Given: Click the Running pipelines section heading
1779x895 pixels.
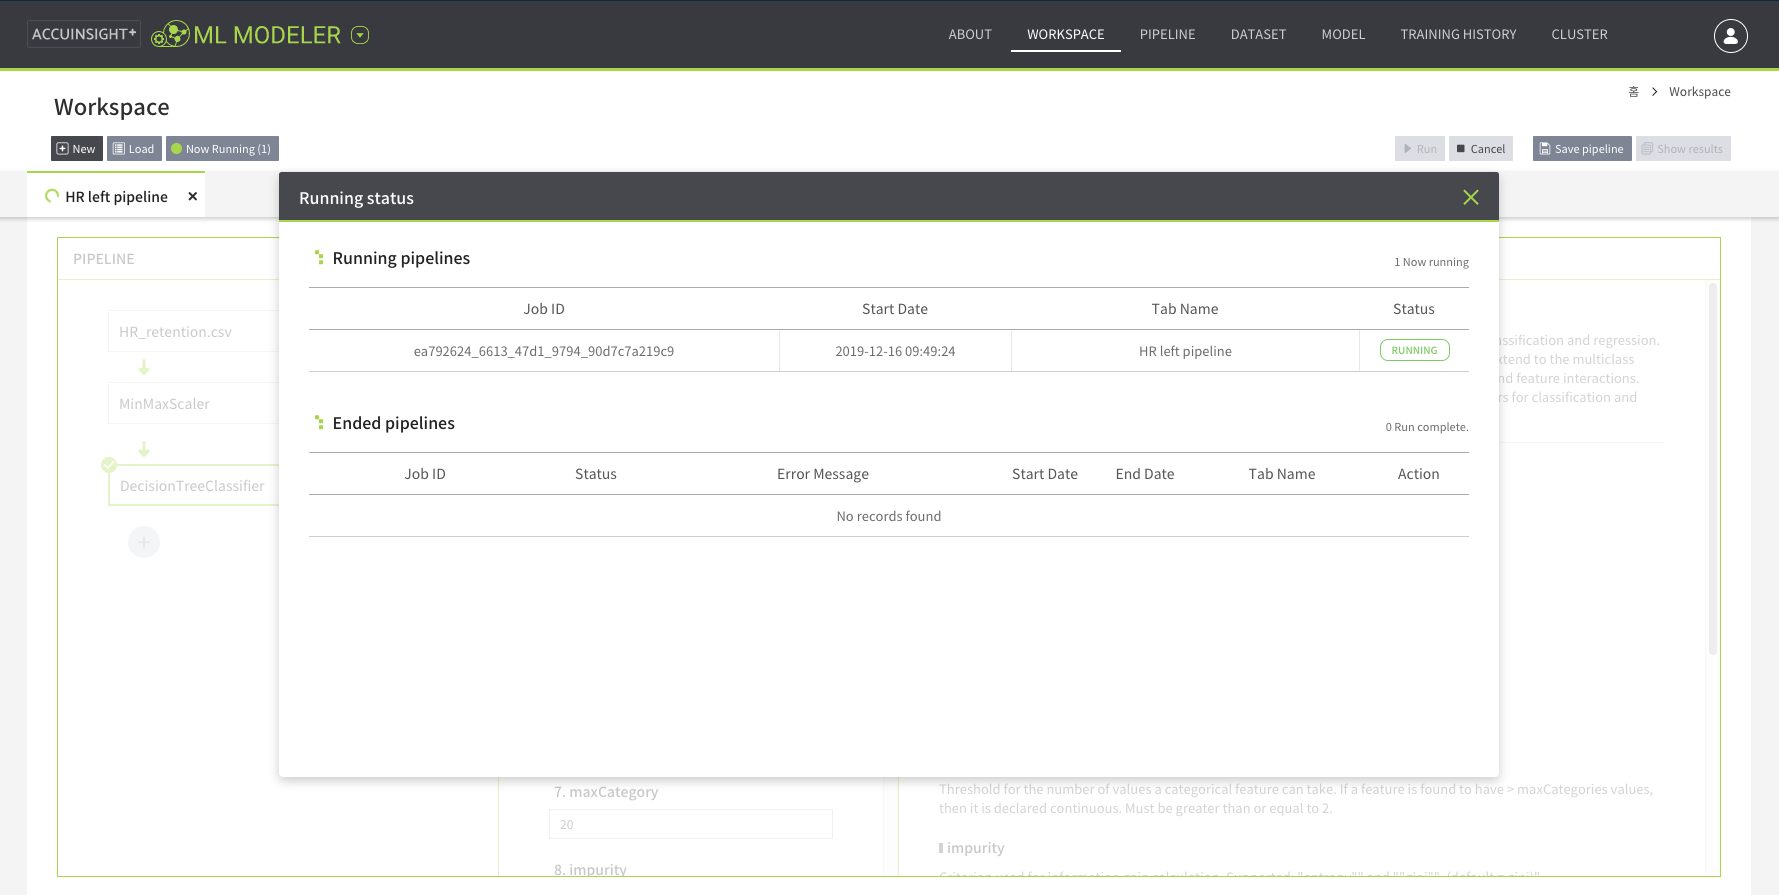Looking at the screenshot, I should pyautogui.click(x=401, y=258).
